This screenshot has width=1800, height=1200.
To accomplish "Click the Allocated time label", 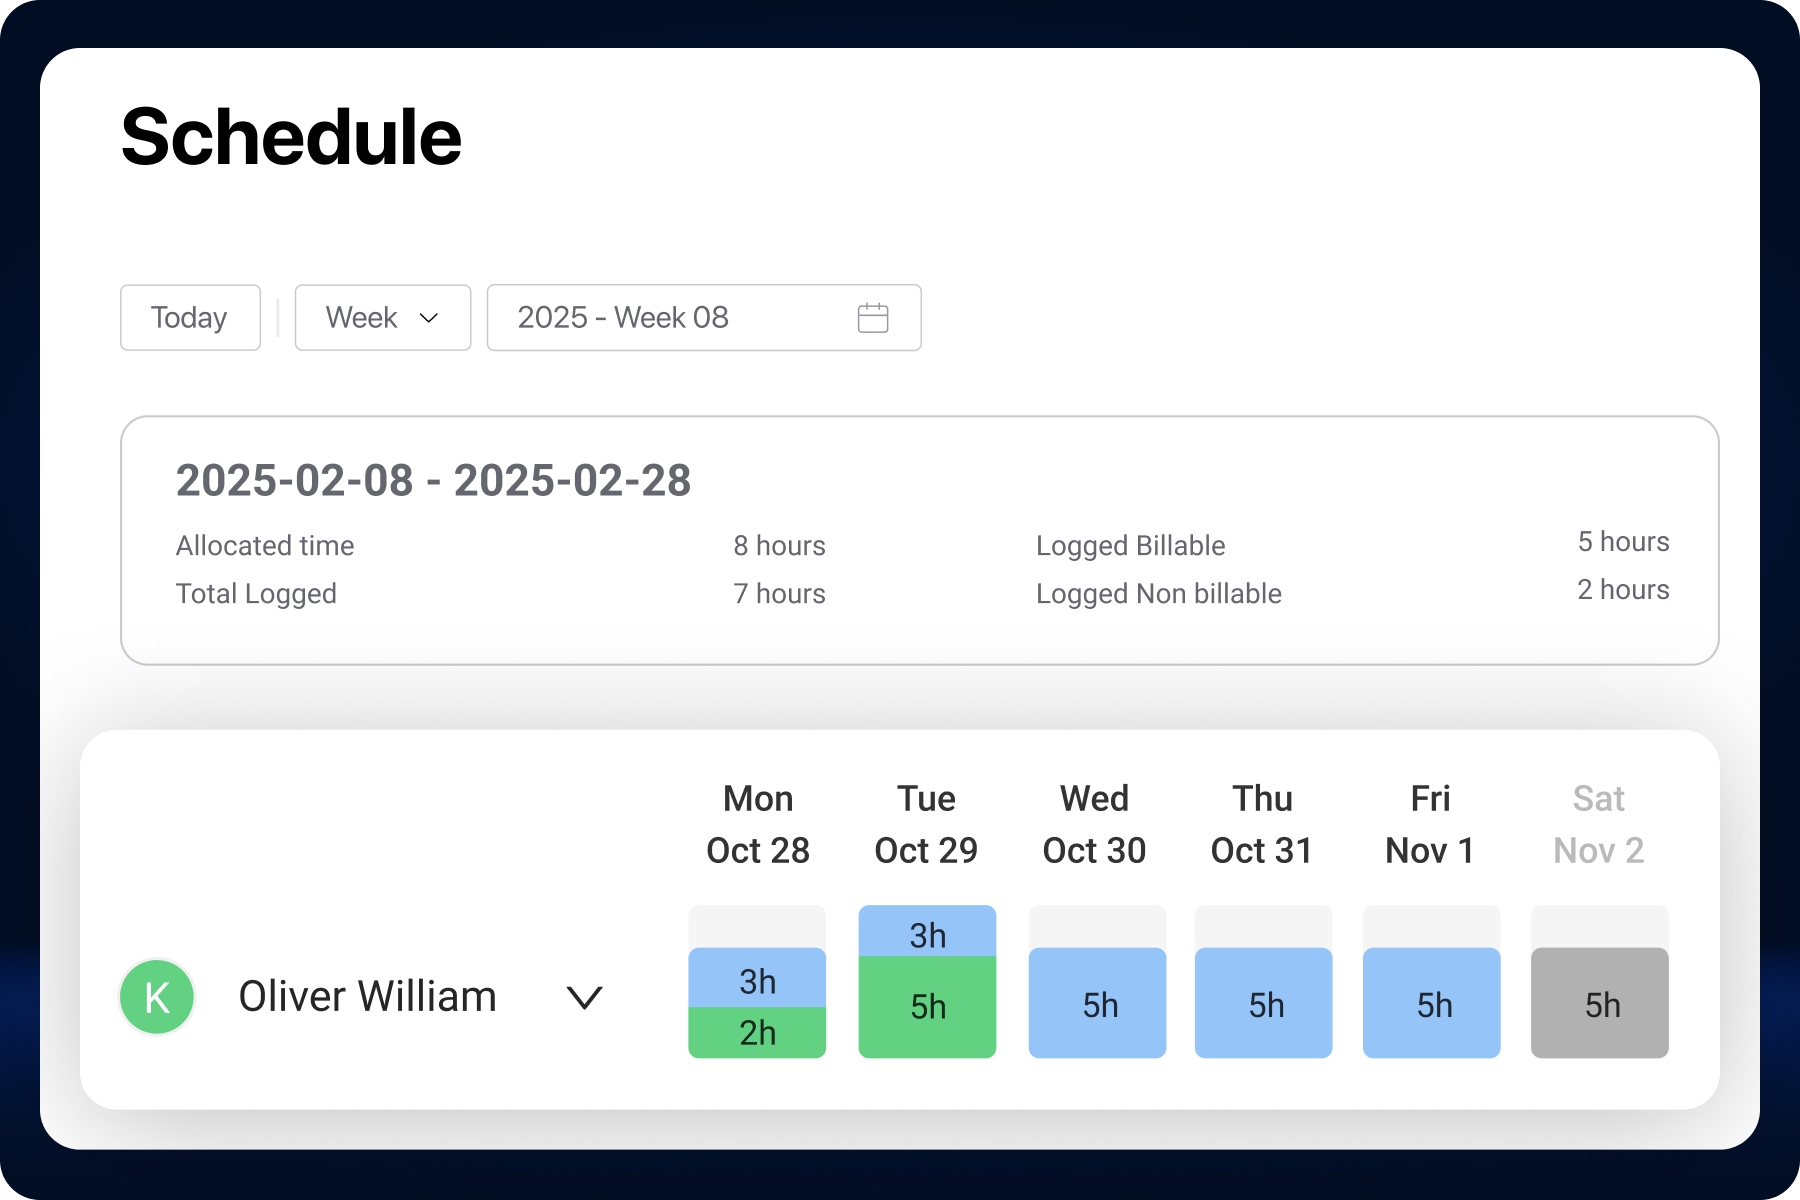I will click(264, 545).
